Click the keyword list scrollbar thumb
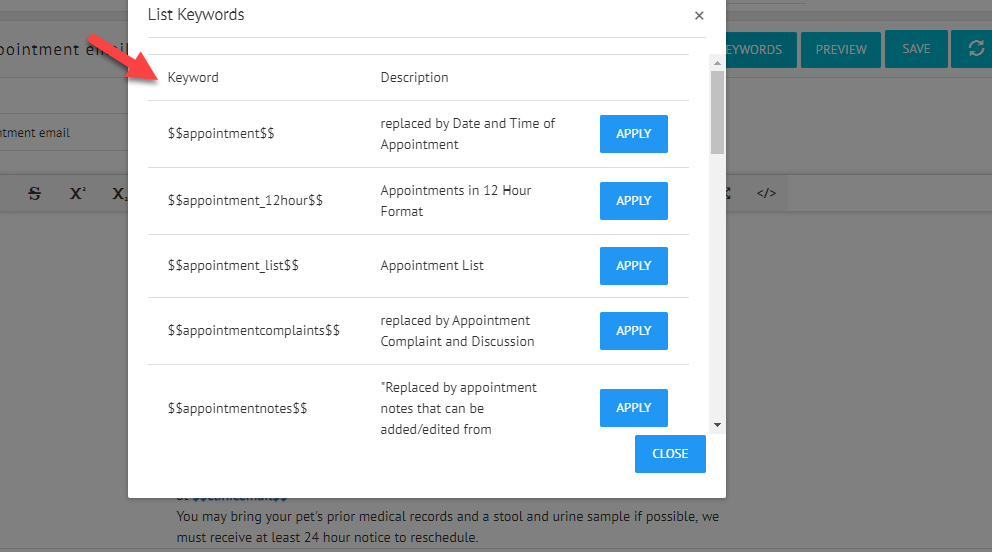This screenshot has width=992, height=552. click(x=717, y=112)
